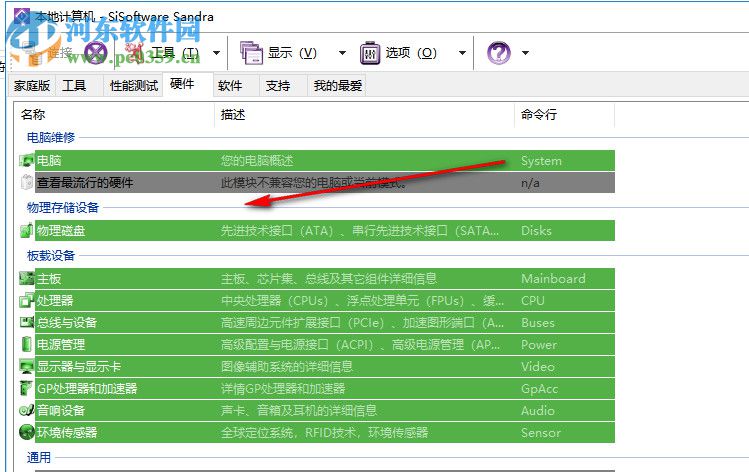The height and width of the screenshot is (472, 749).
Task: Select the 物理磁盘 row label
Action: 61,231
